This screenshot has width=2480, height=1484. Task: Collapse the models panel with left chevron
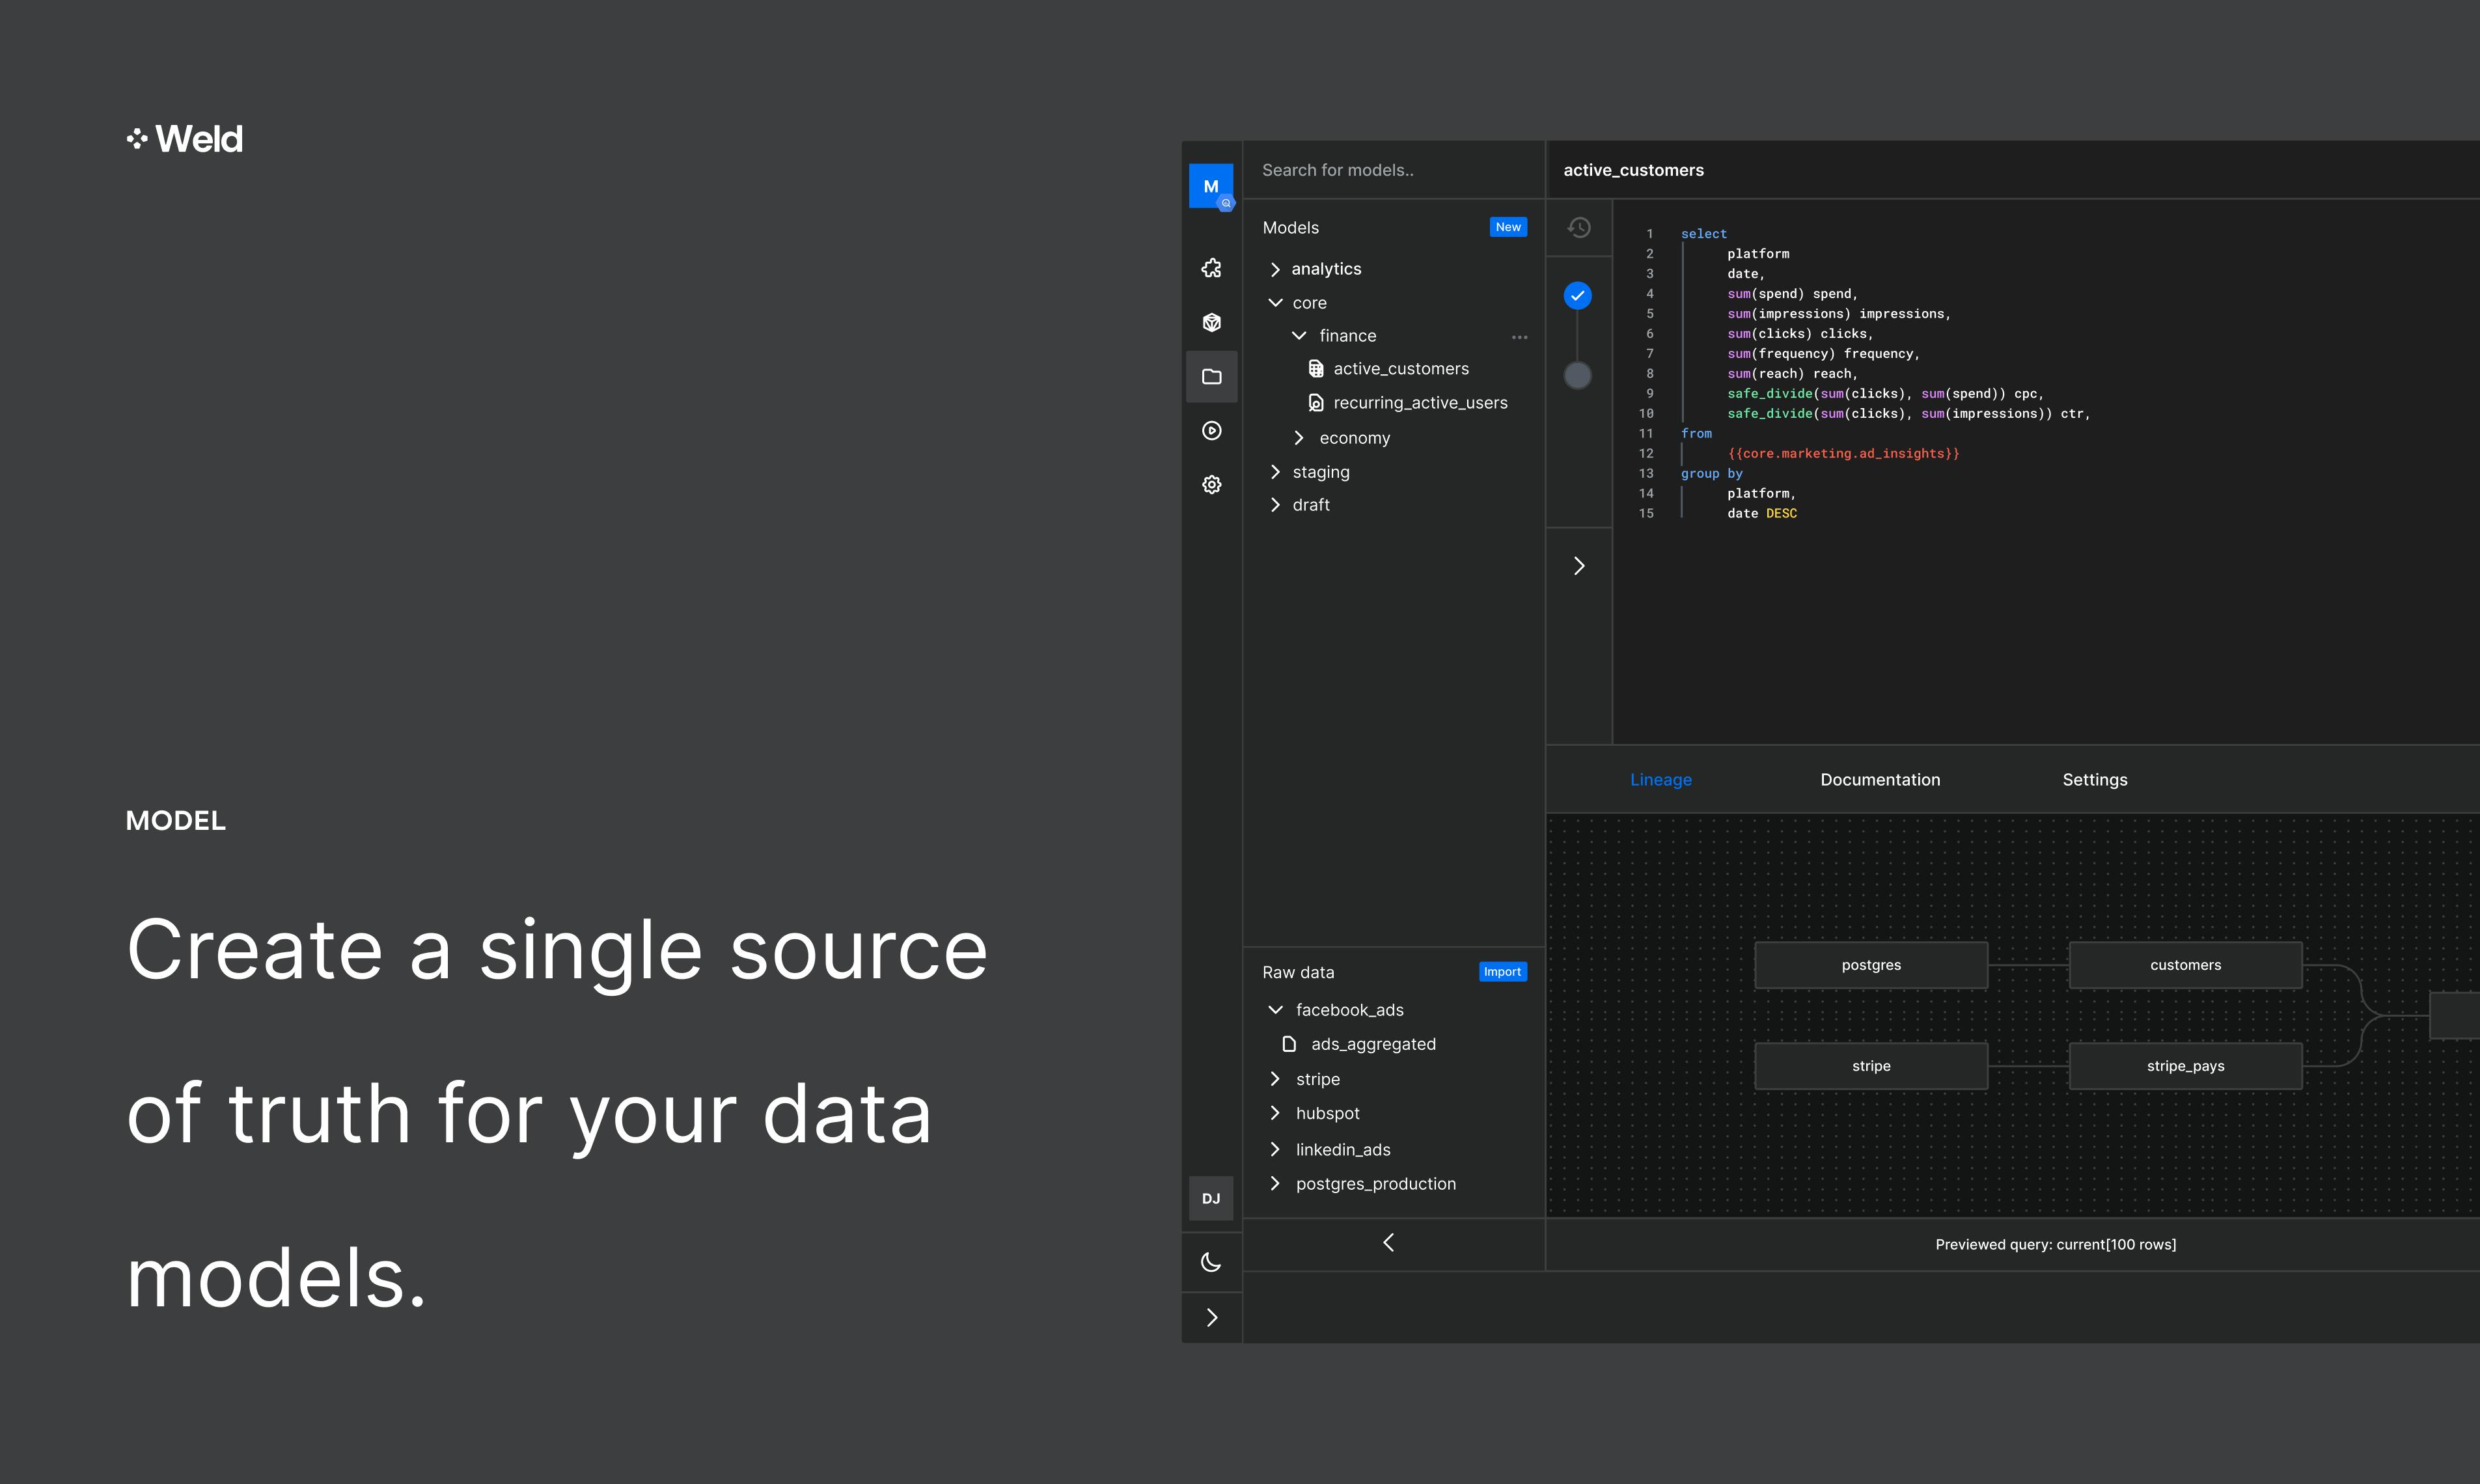1388,1242
